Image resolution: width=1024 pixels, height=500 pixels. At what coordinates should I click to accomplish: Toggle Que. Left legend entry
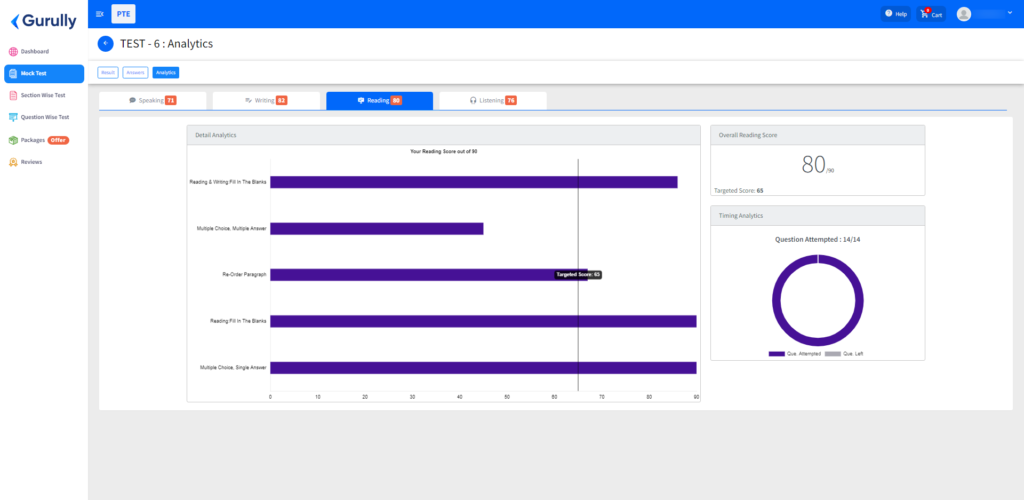click(x=844, y=354)
